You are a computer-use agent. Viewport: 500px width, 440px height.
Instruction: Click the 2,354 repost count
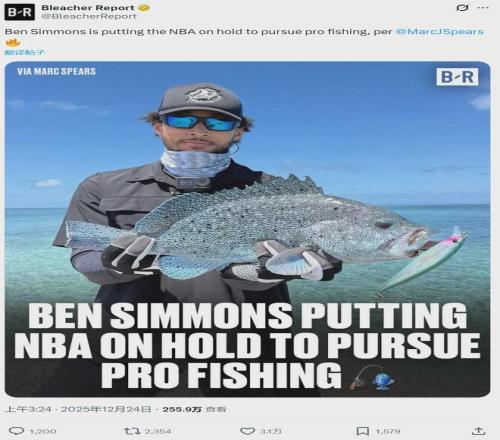coord(158,432)
